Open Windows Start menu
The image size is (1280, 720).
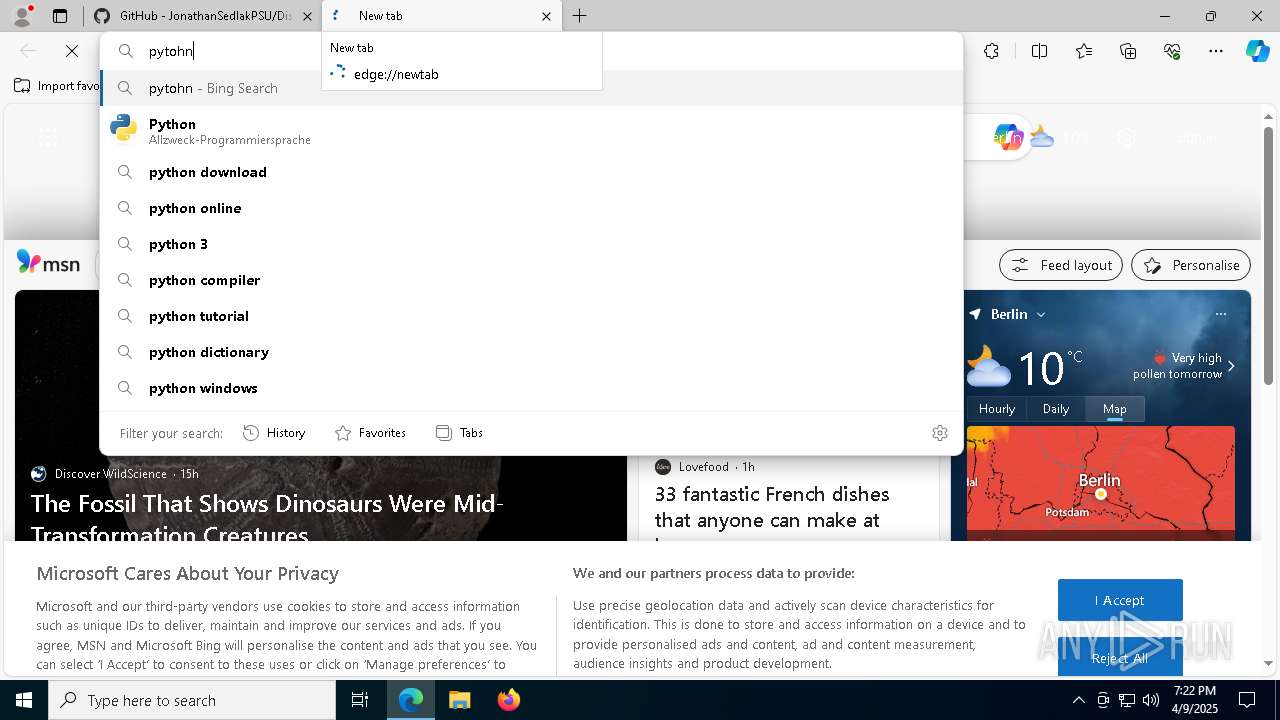pyautogui.click(x=24, y=700)
